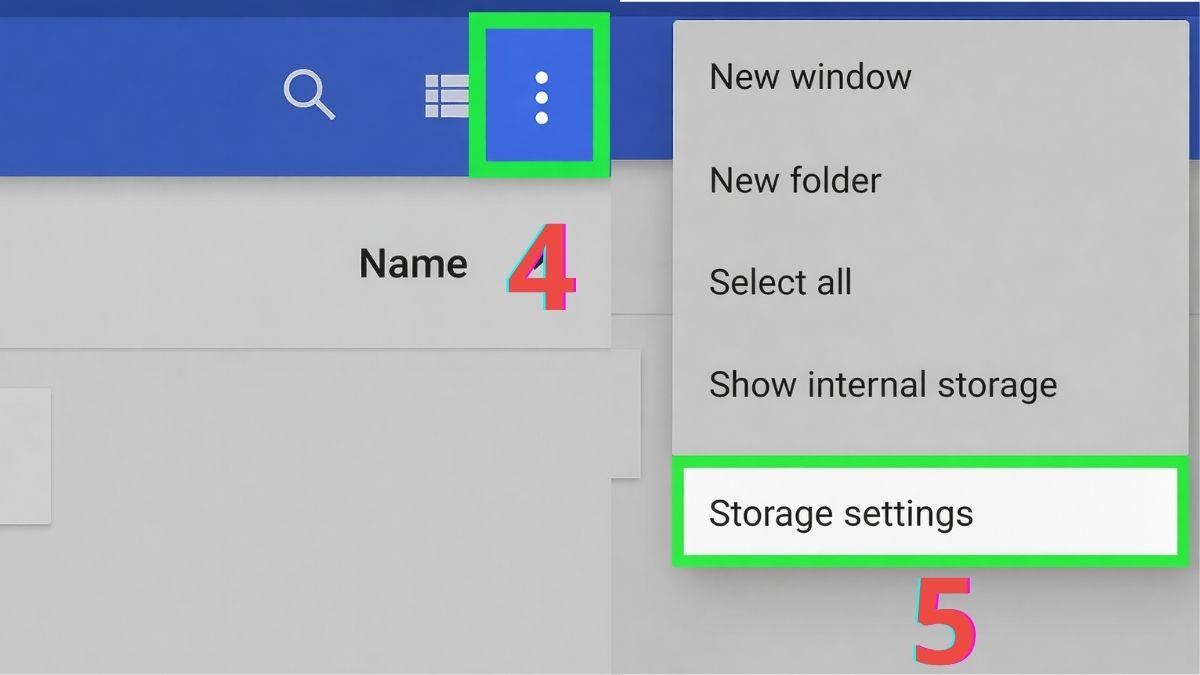This screenshot has width=1200, height=675.
Task: Click the red step number 5 annotation
Action: (944, 620)
